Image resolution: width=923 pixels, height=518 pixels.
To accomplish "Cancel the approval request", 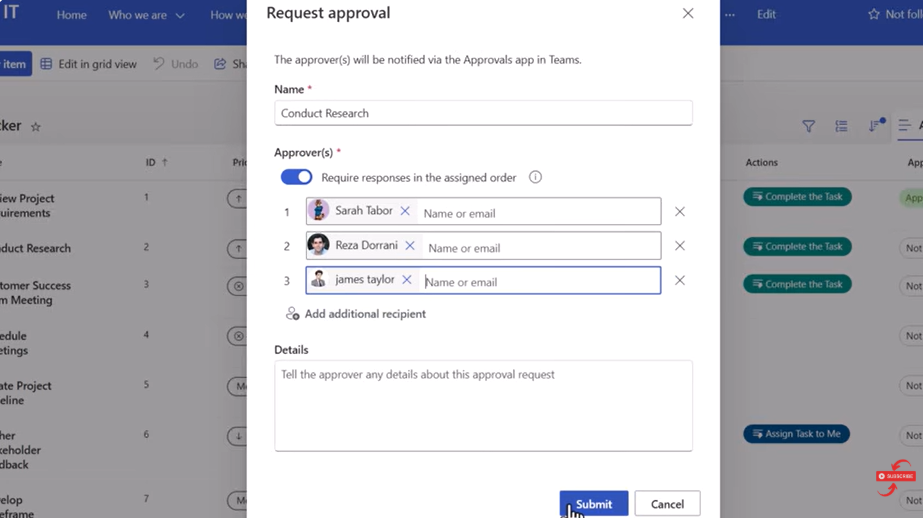I will pos(667,504).
